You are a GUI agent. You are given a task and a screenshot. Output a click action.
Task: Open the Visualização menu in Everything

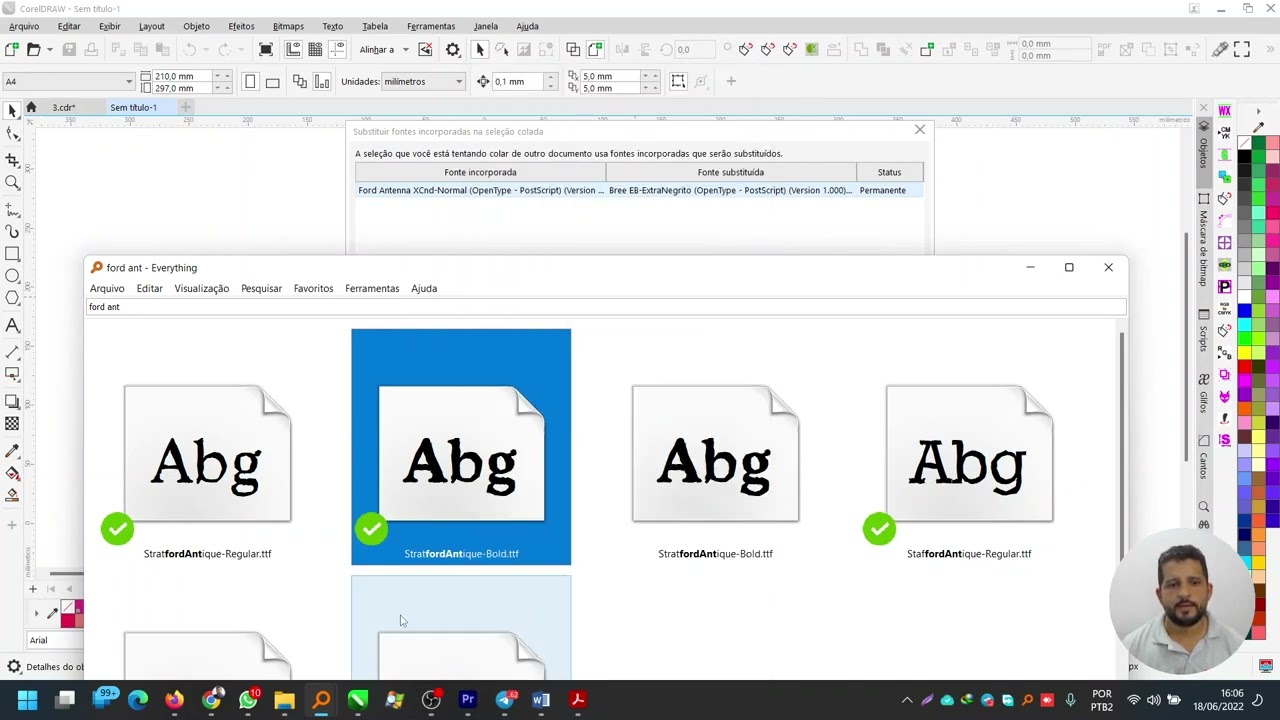[x=201, y=288]
